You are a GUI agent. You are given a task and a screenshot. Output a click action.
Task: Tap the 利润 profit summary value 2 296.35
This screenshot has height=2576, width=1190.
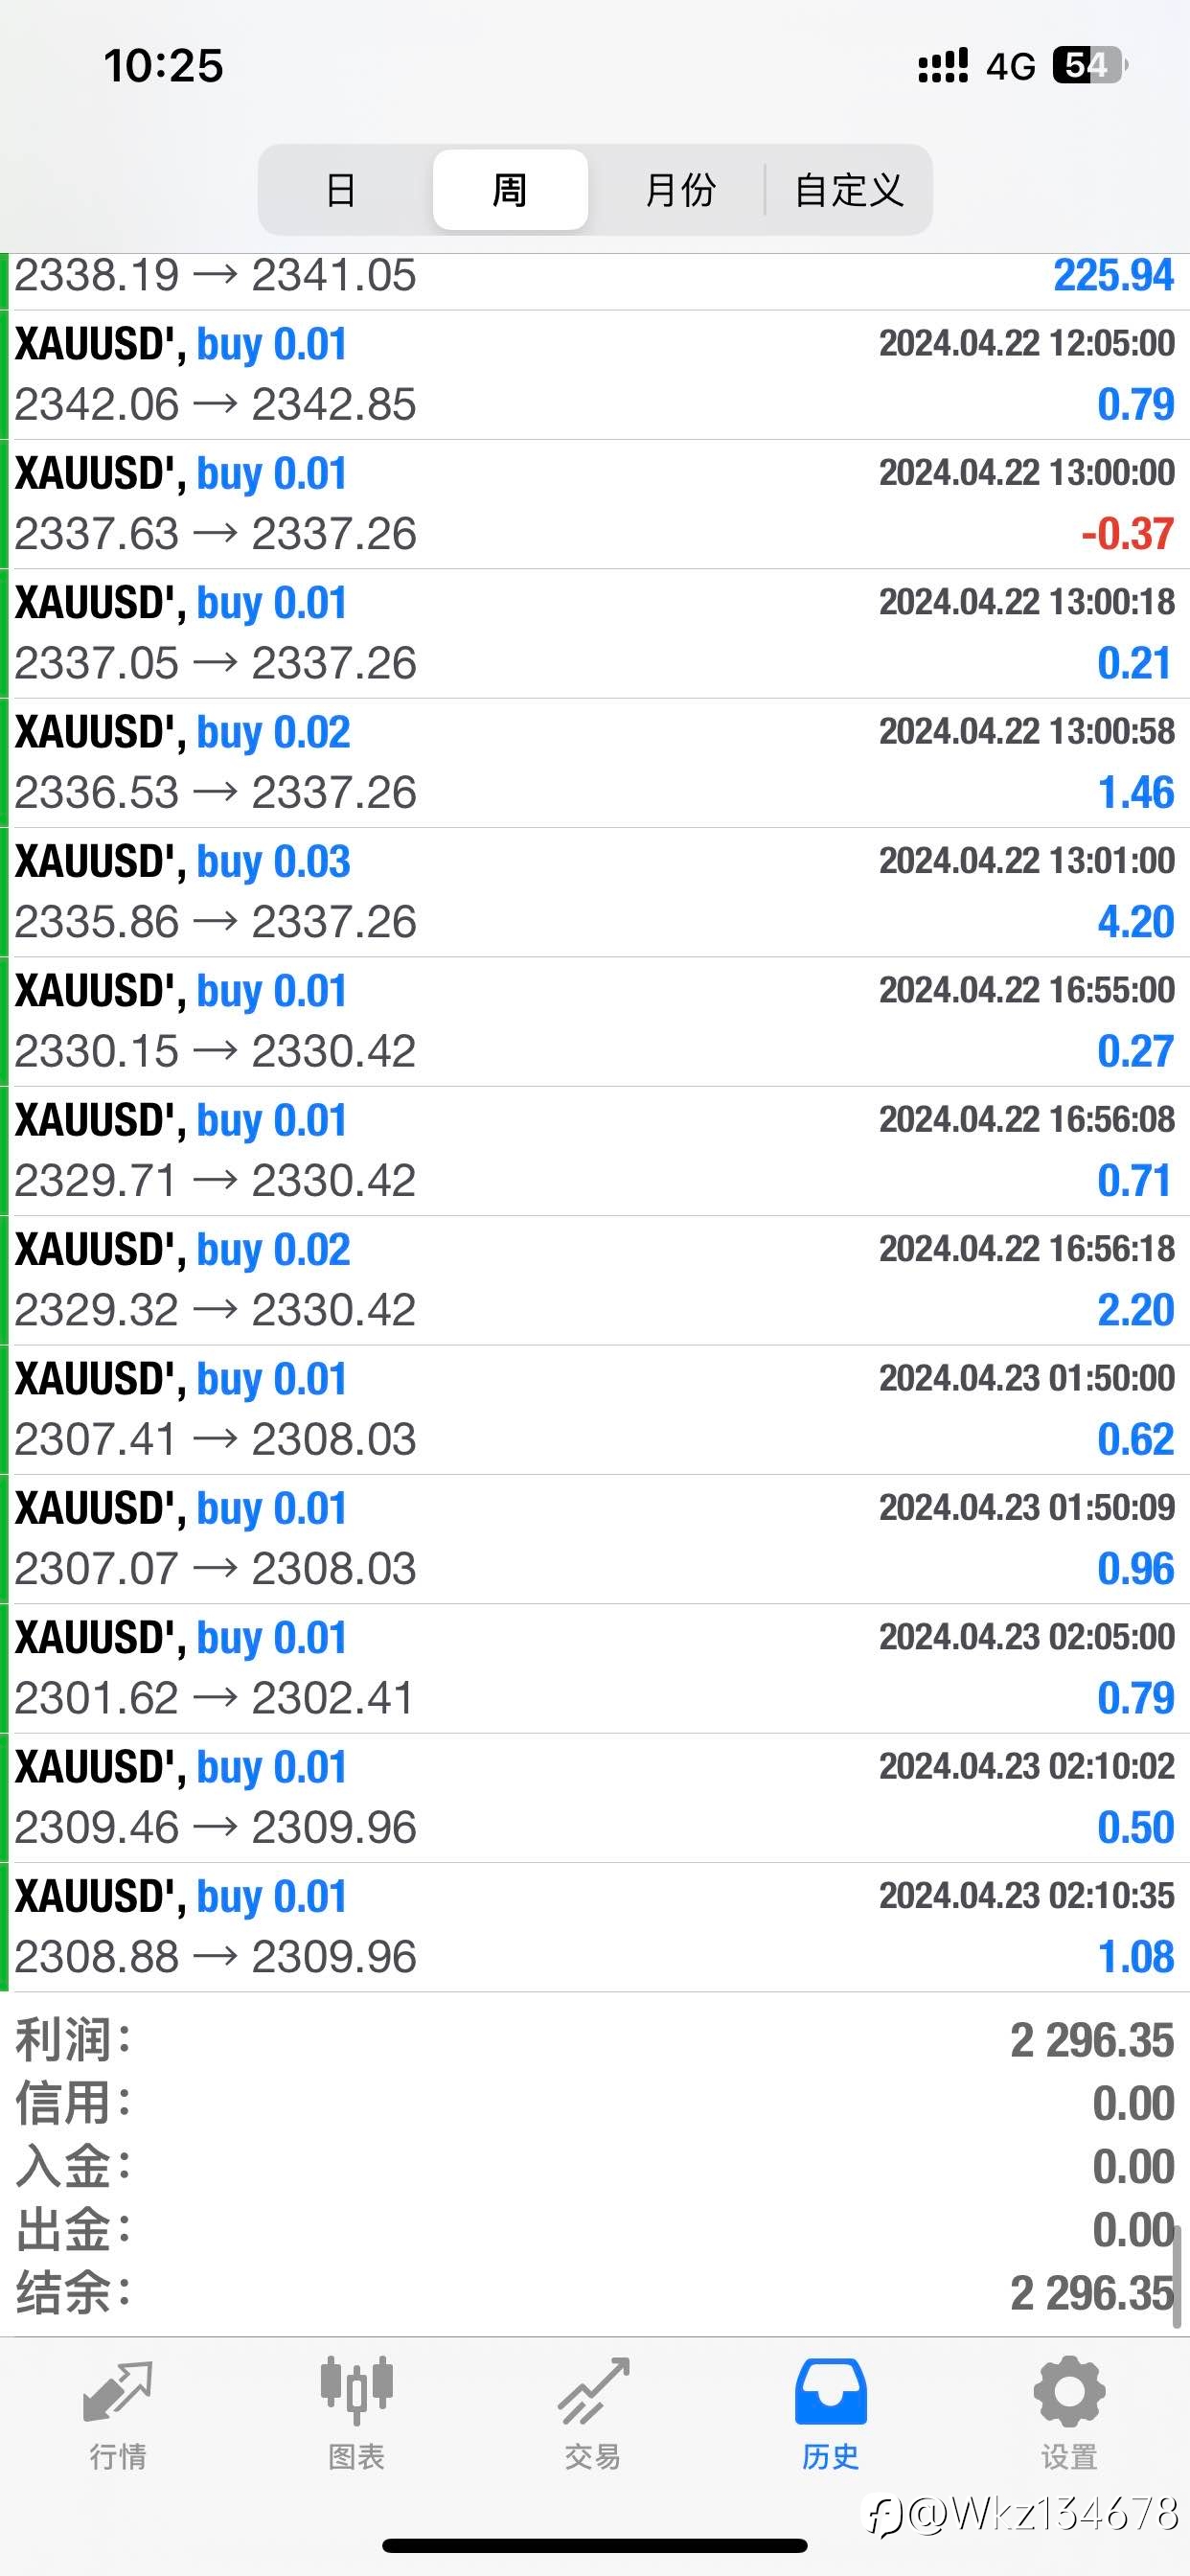pos(1091,2040)
